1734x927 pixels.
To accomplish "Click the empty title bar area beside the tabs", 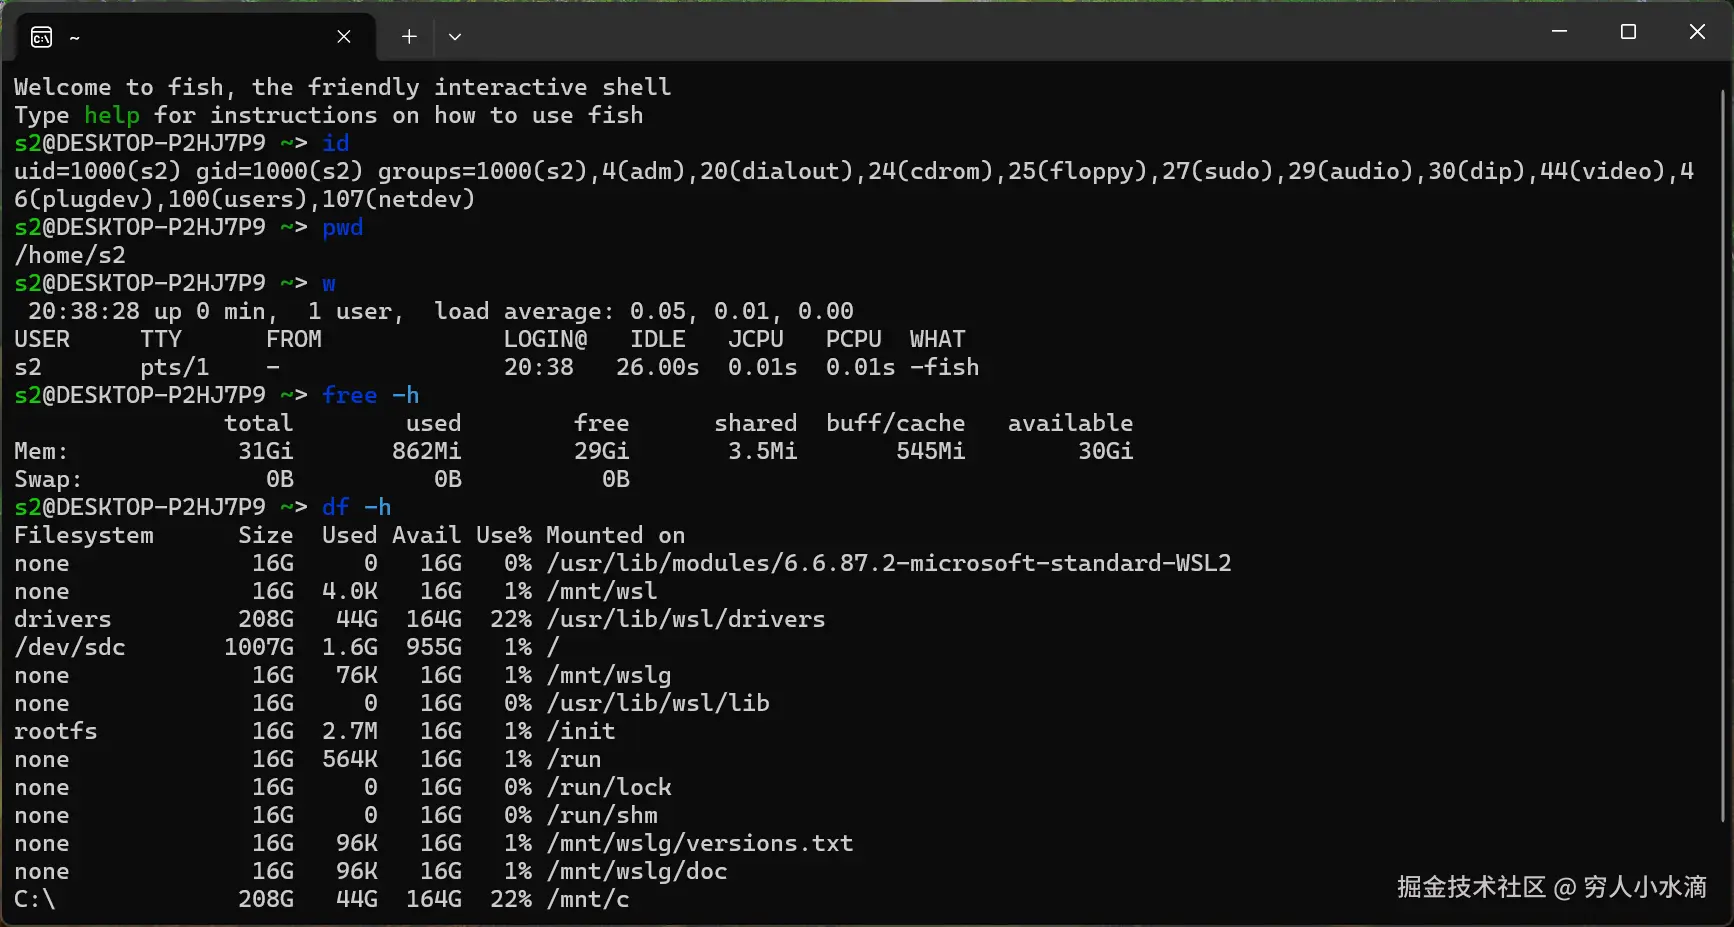I will click(1000, 32).
